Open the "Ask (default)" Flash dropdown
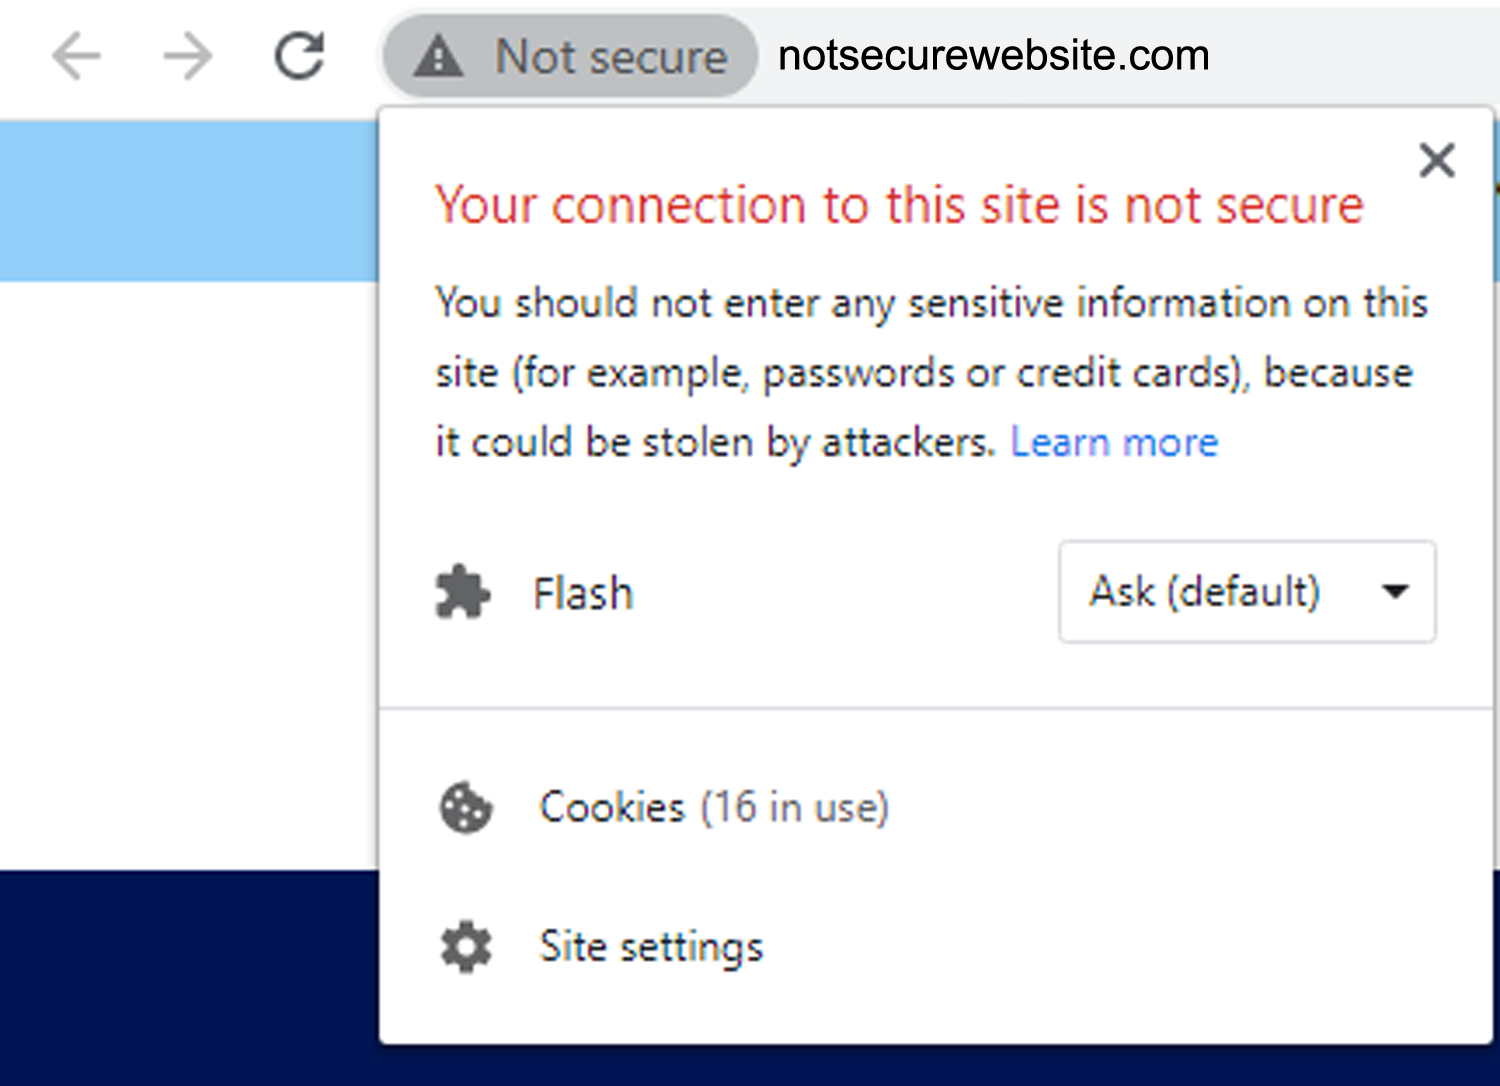Screen dimensions: 1500x1086 tap(1205, 592)
